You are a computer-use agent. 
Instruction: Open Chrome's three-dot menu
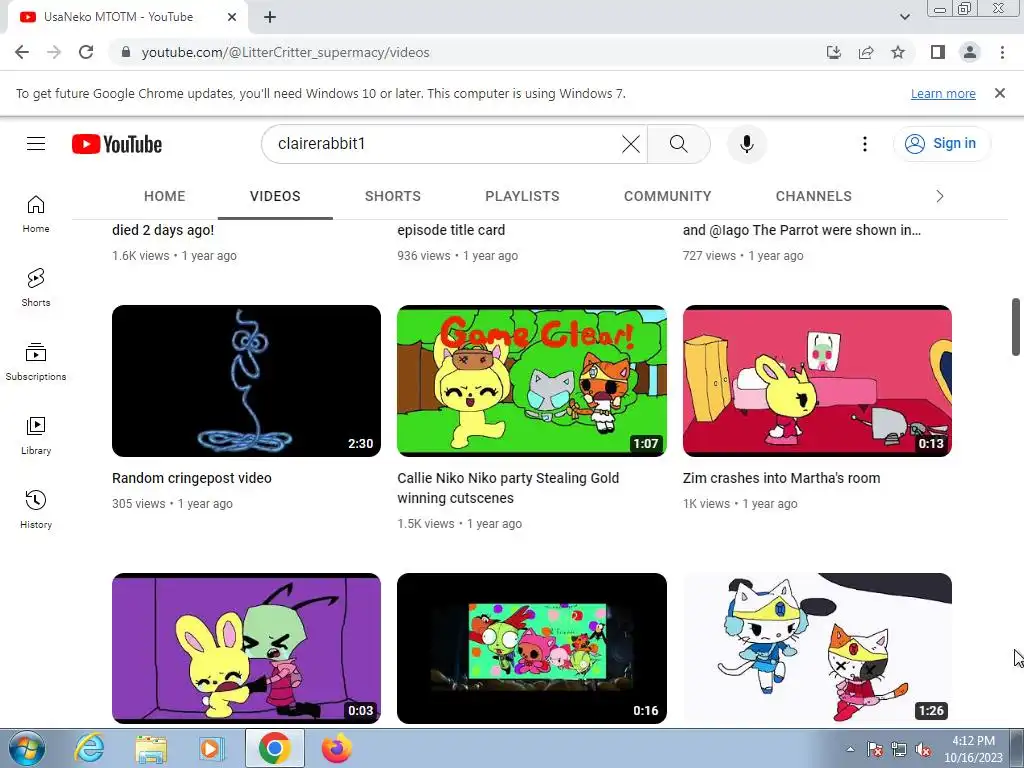pyautogui.click(x=1002, y=52)
